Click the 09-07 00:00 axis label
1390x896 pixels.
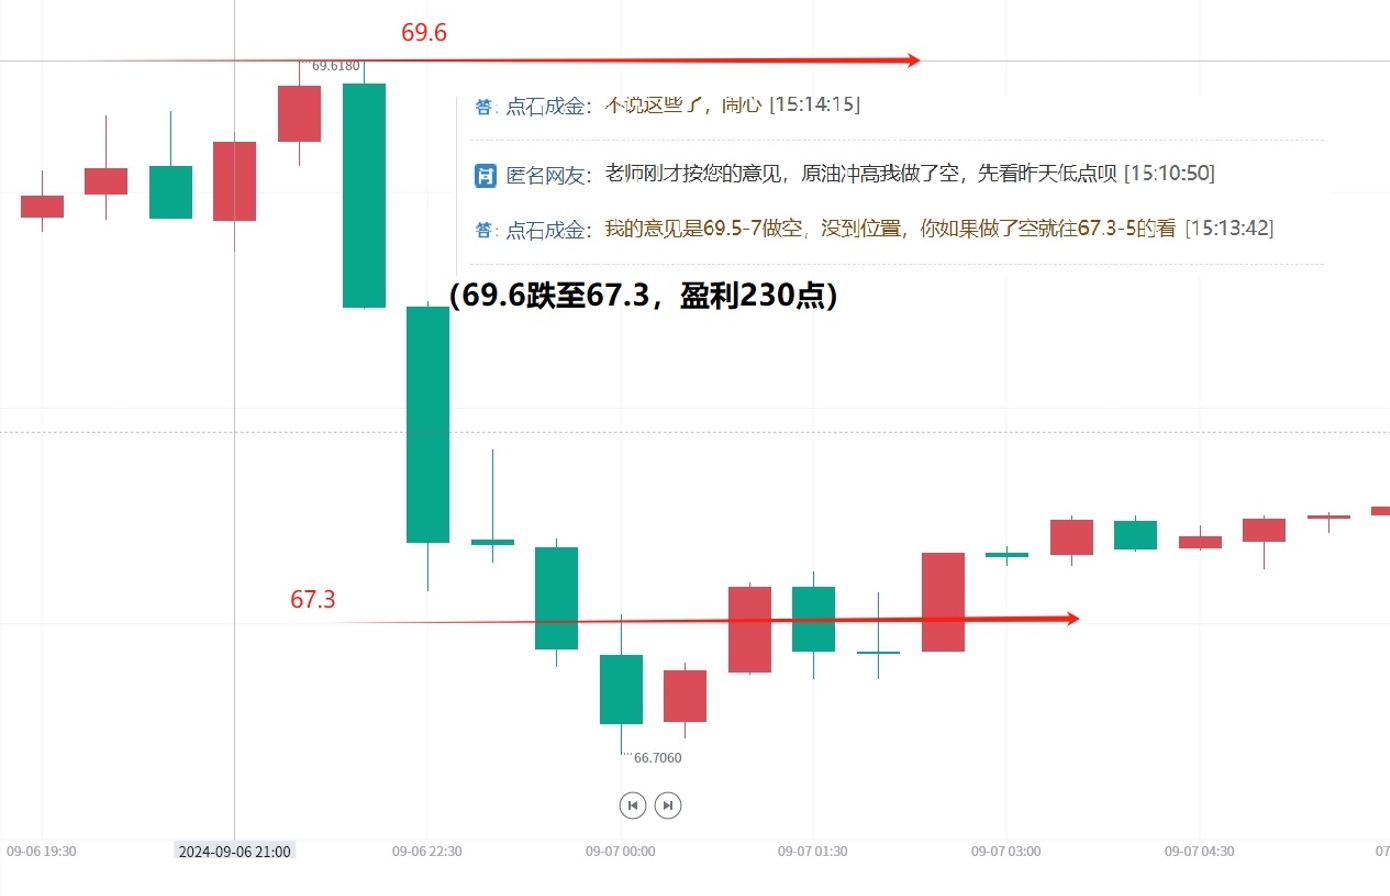tap(620, 852)
